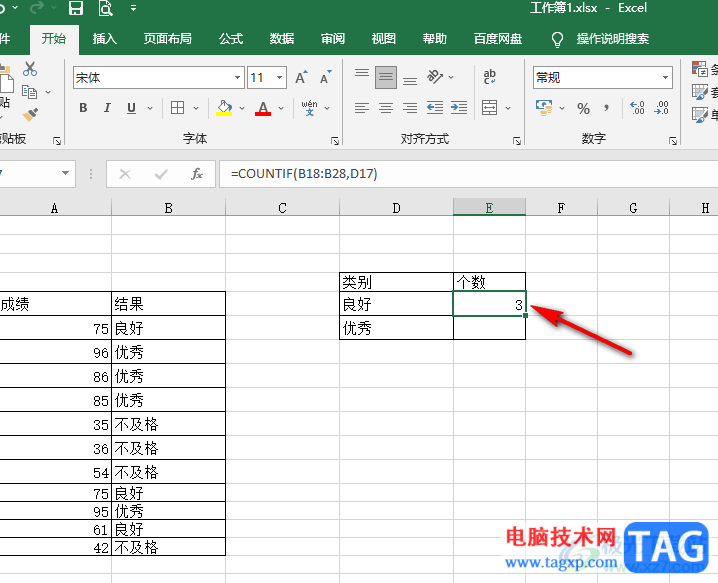The width and height of the screenshot is (718, 583).
Task: Click the Cut scissors icon
Action: coord(30,69)
